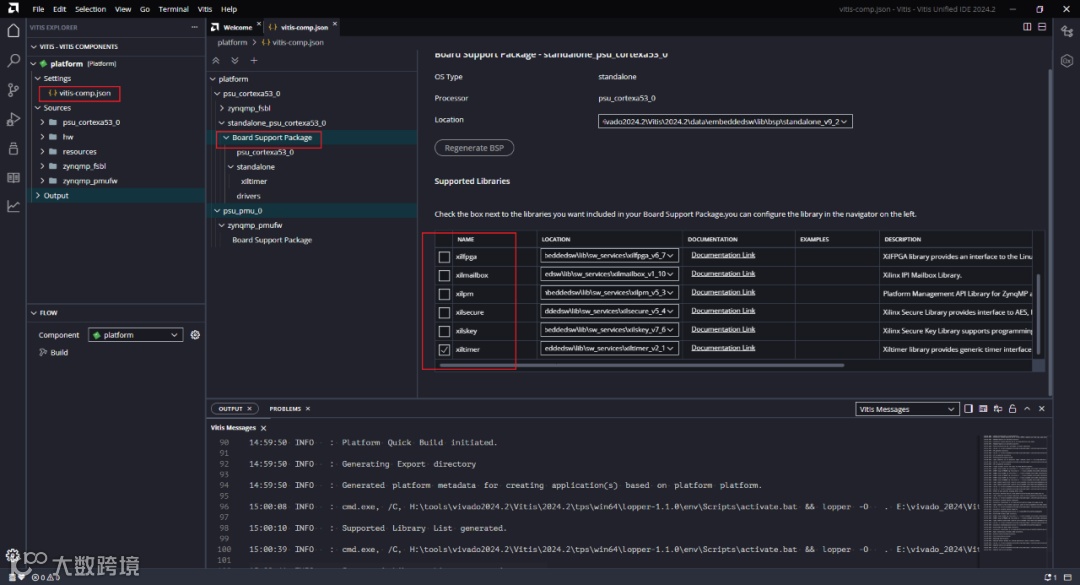Enable the xilmailbox library checkbox
This screenshot has height=585, width=1080.
[444, 276]
